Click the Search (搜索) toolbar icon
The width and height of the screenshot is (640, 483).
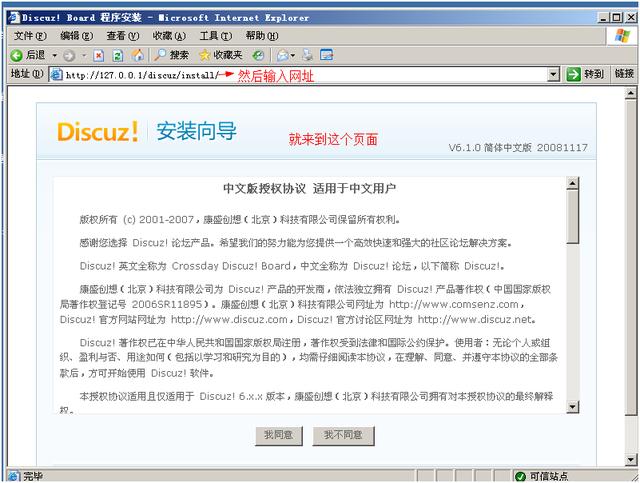point(160,55)
